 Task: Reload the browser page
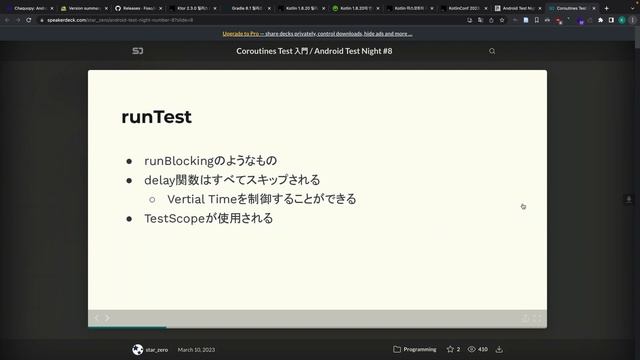click(x=29, y=20)
